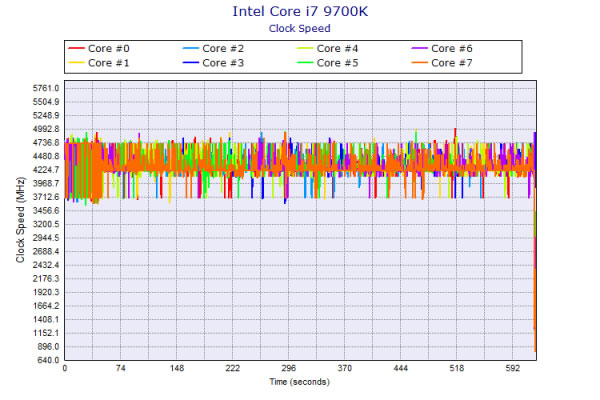Select the 'Core #0' legend label
The width and height of the screenshot is (600, 400).
click(109, 49)
